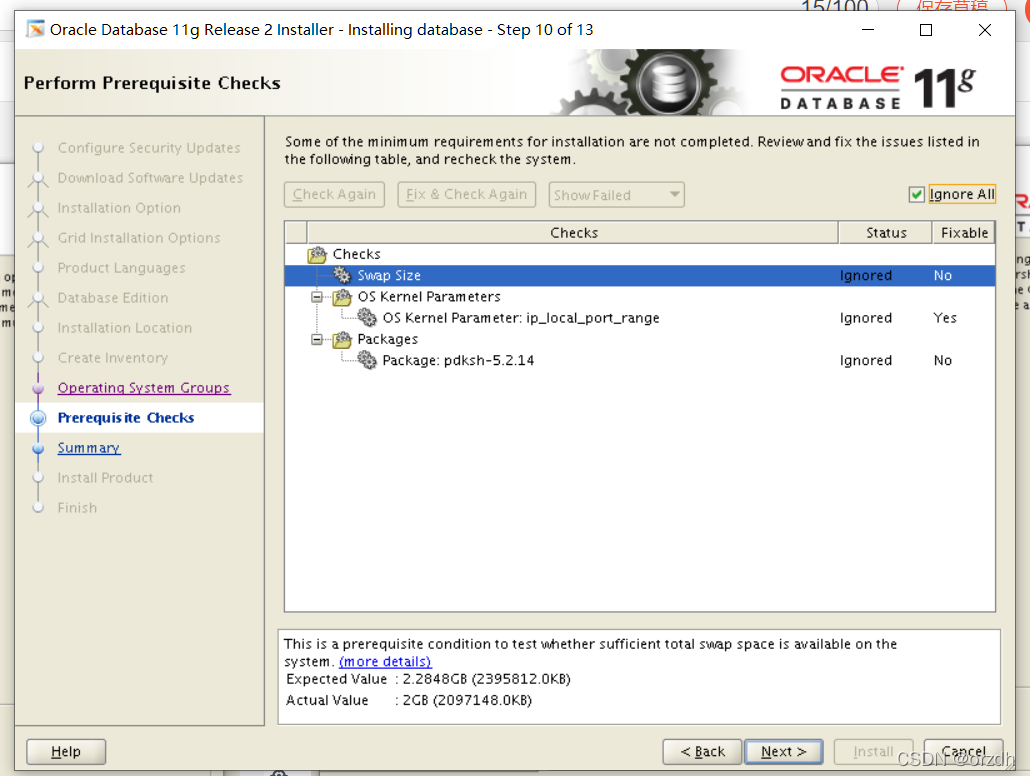
Task: Click the Swap Size gear icon
Action: point(341,275)
